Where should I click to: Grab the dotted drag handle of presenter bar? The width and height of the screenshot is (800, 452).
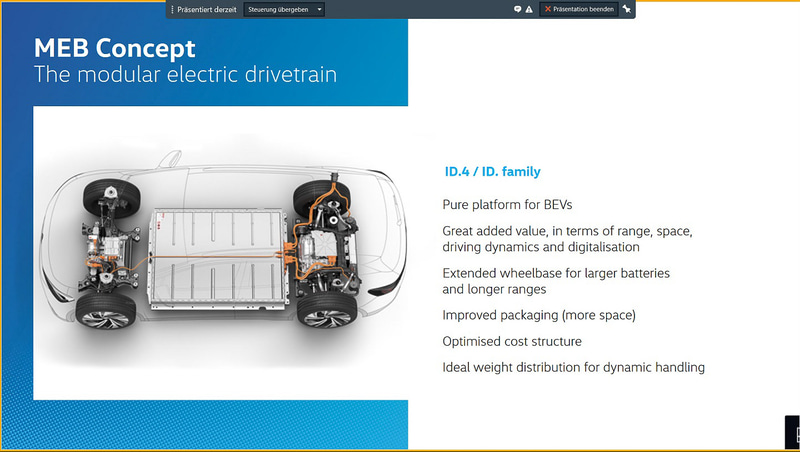172,9
